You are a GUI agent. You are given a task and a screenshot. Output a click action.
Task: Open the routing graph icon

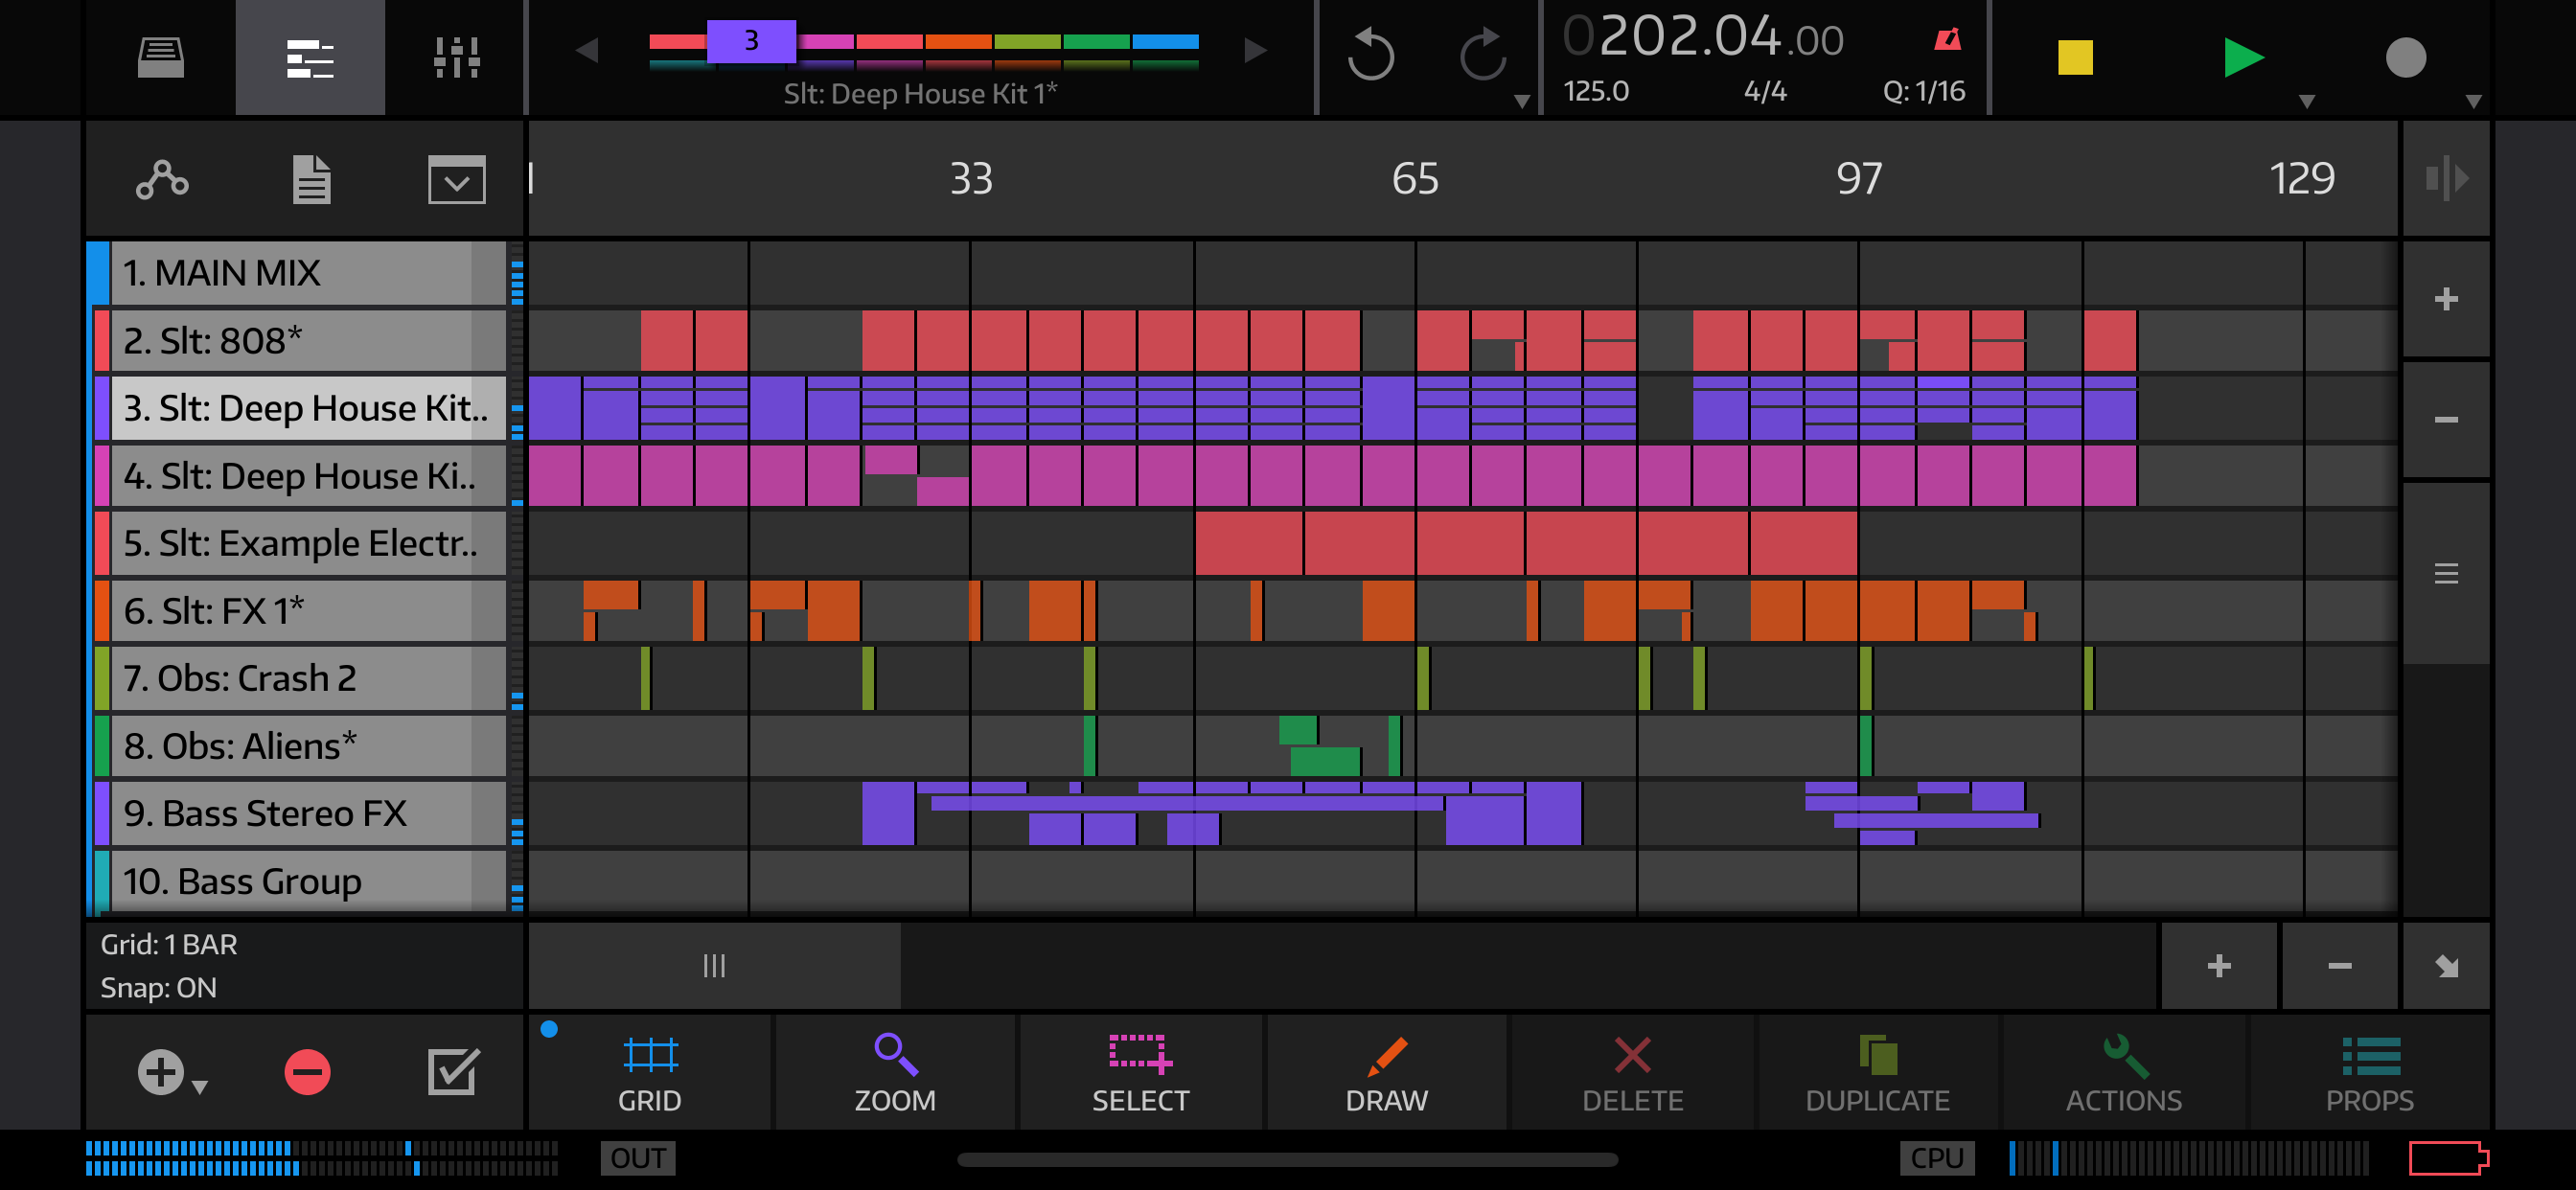162,179
